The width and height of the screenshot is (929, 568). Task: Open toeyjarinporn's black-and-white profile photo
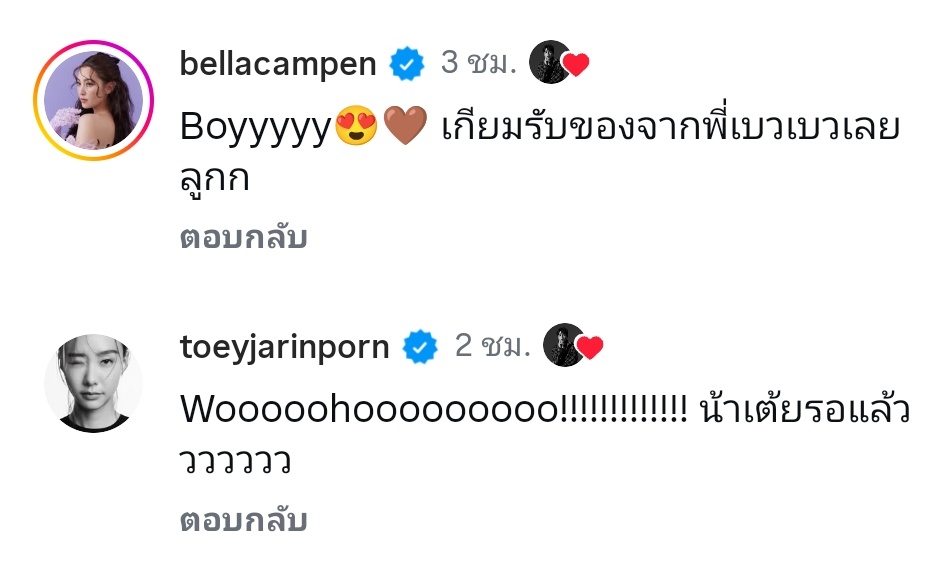pos(94,383)
